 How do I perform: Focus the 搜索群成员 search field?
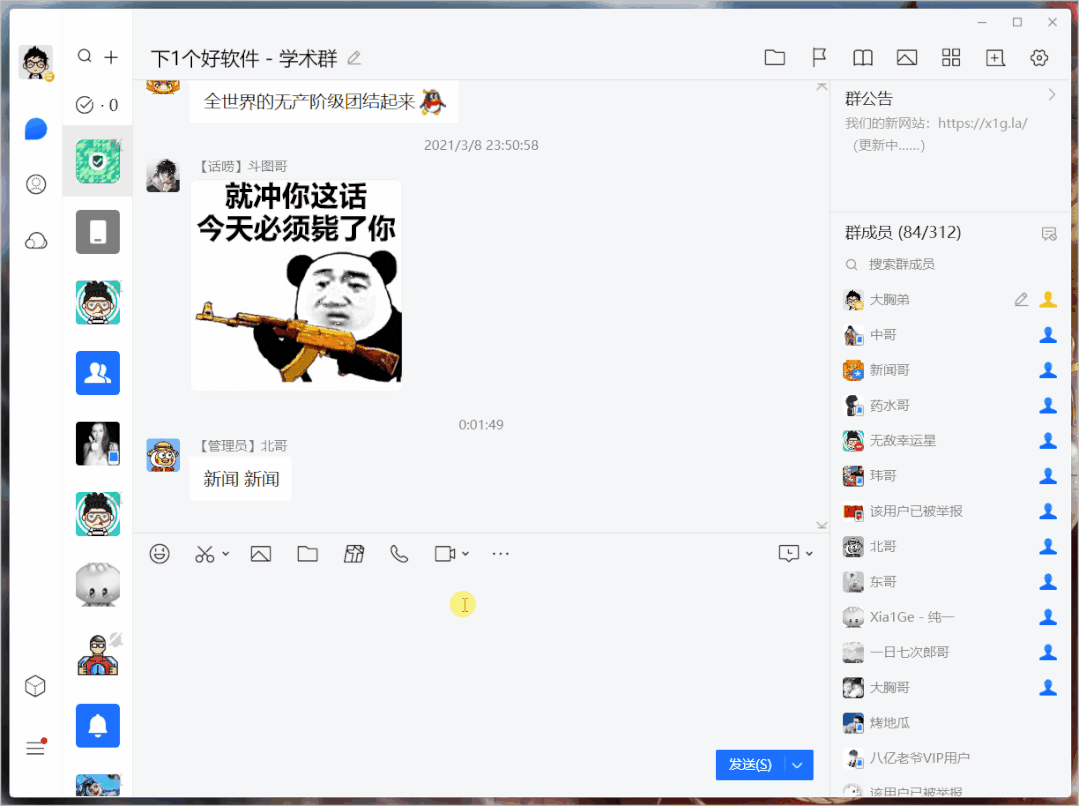pyautogui.click(x=950, y=264)
